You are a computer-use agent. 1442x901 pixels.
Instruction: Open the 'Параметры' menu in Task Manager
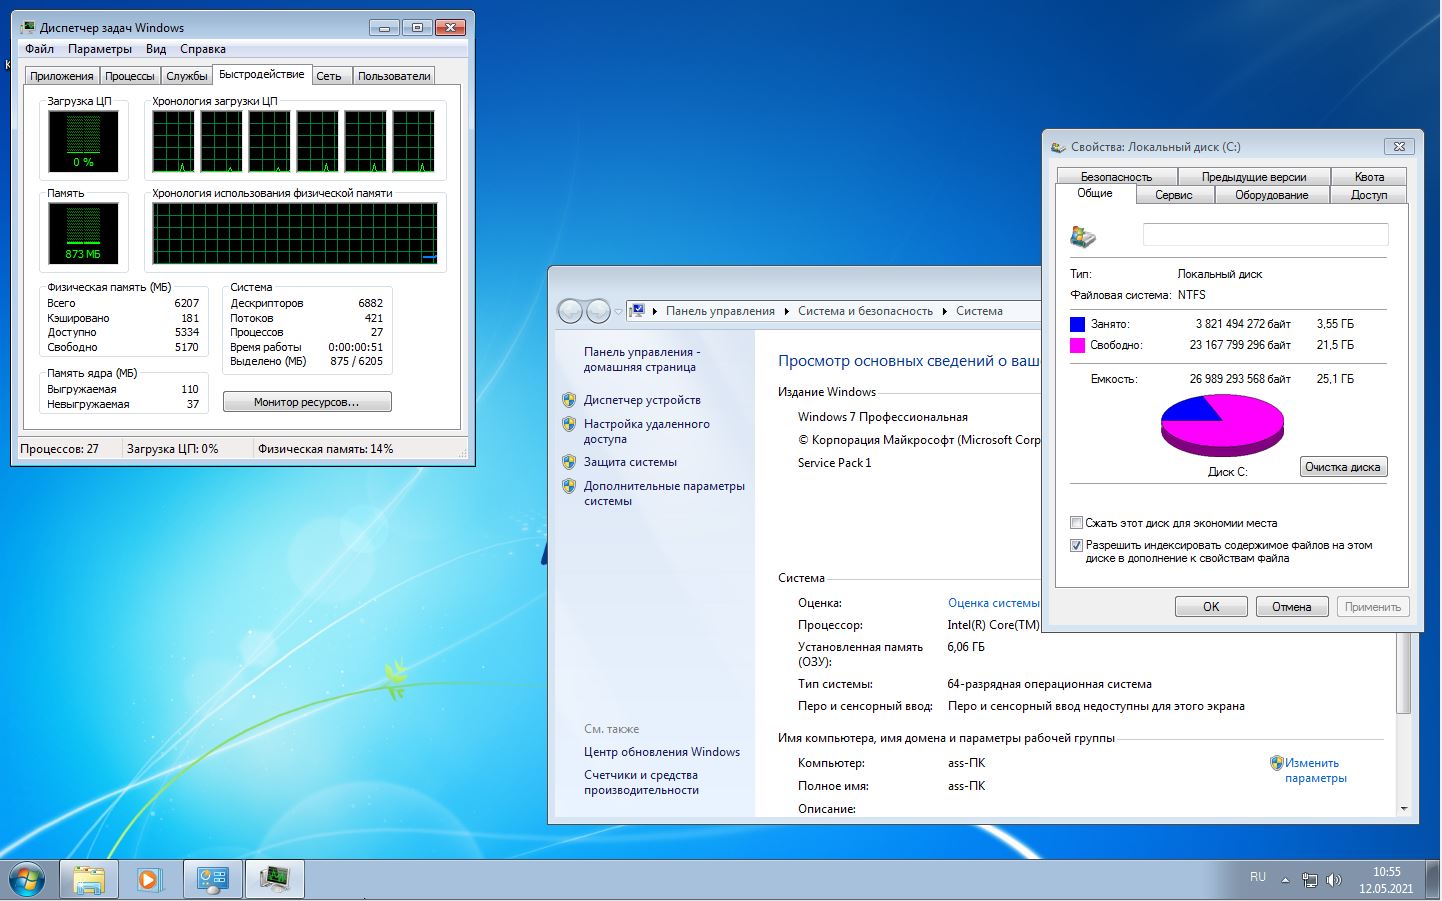99,49
